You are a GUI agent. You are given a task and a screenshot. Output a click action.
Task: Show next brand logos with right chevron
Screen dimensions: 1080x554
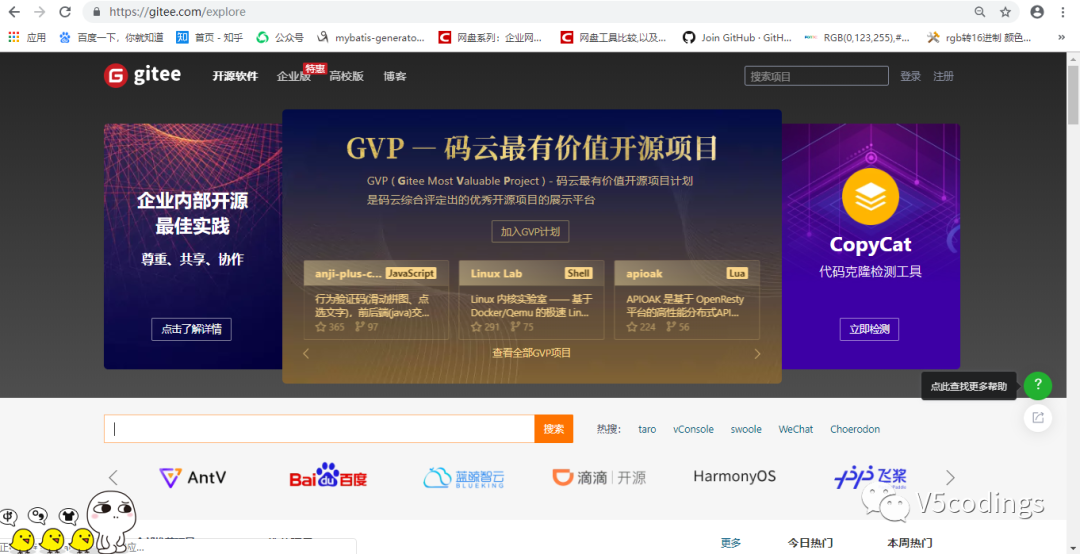pyautogui.click(x=950, y=478)
